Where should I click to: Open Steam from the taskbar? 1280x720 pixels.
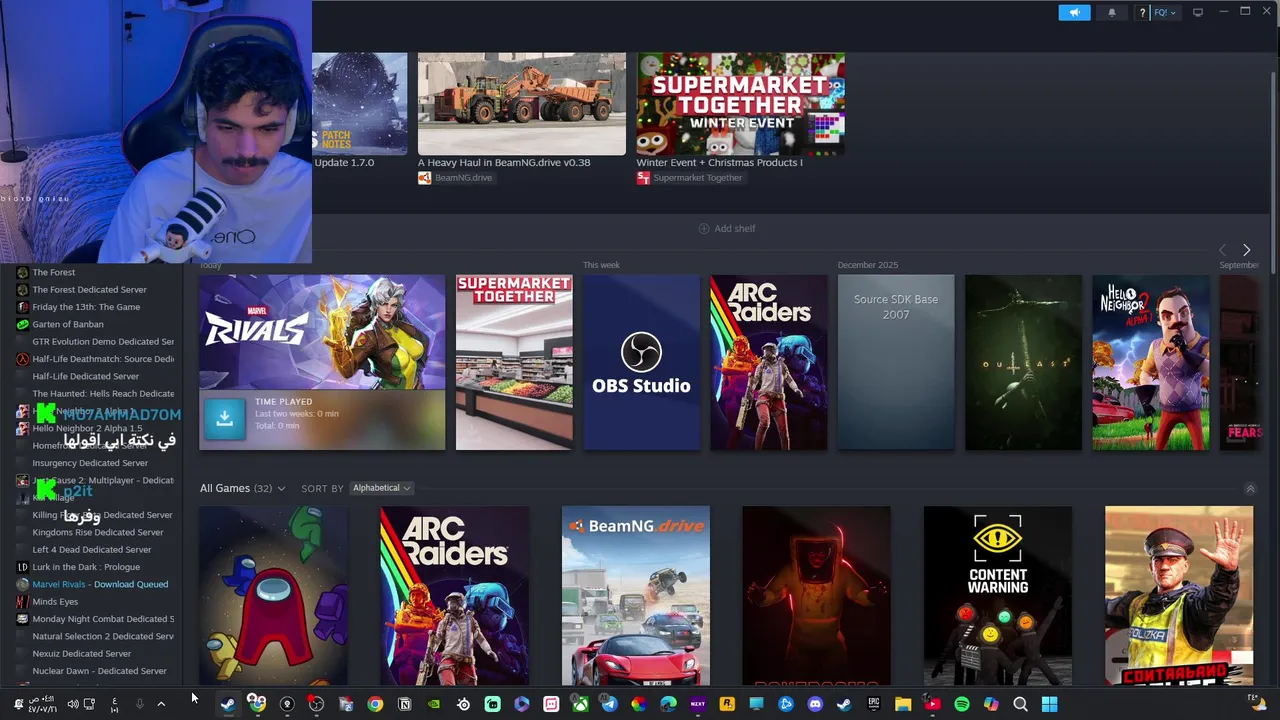pos(228,704)
